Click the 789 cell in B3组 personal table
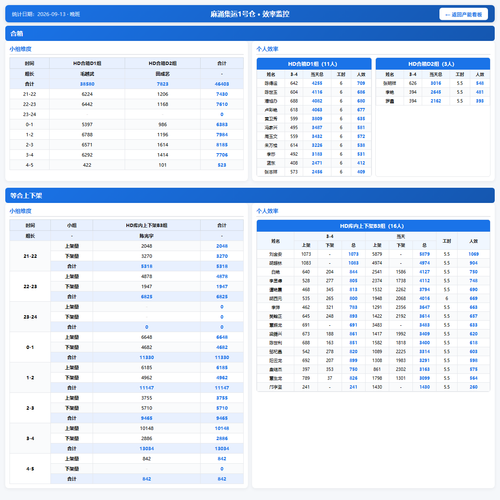 click(x=306, y=378)
